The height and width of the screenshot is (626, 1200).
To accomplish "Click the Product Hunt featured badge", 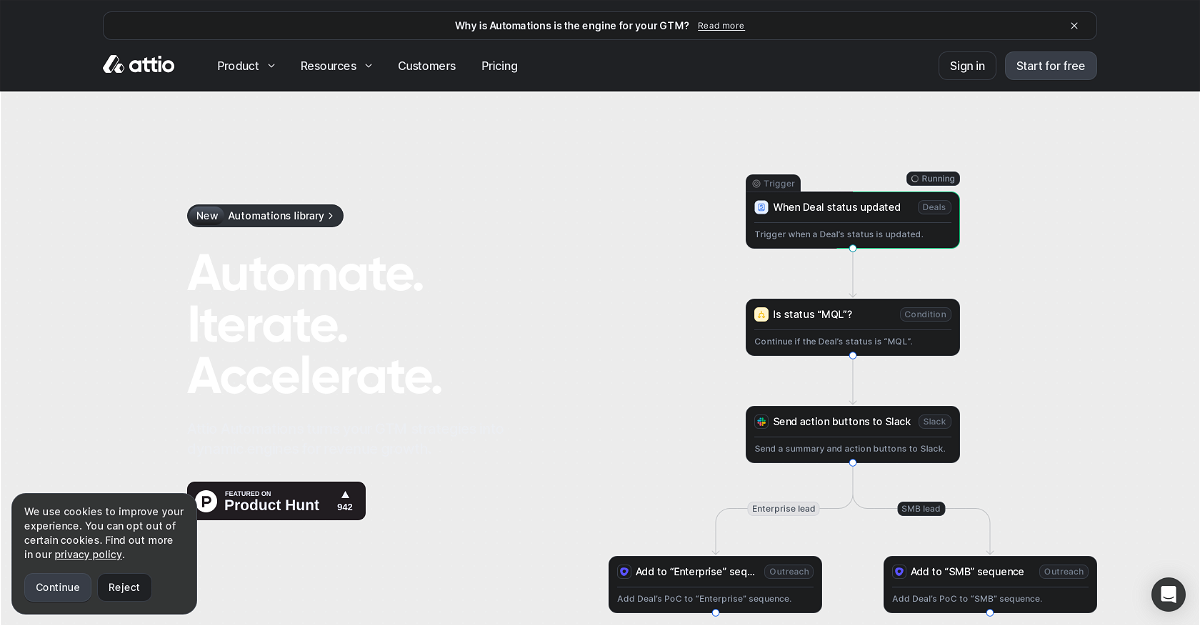I will (x=276, y=501).
